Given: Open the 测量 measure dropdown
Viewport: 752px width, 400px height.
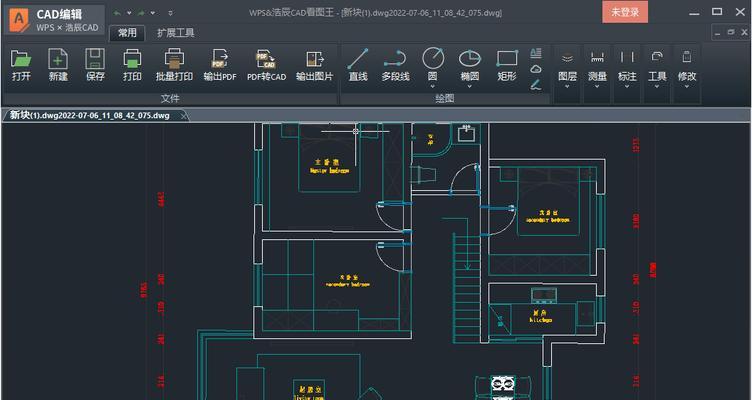Looking at the screenshot, I should pos(597,70).
